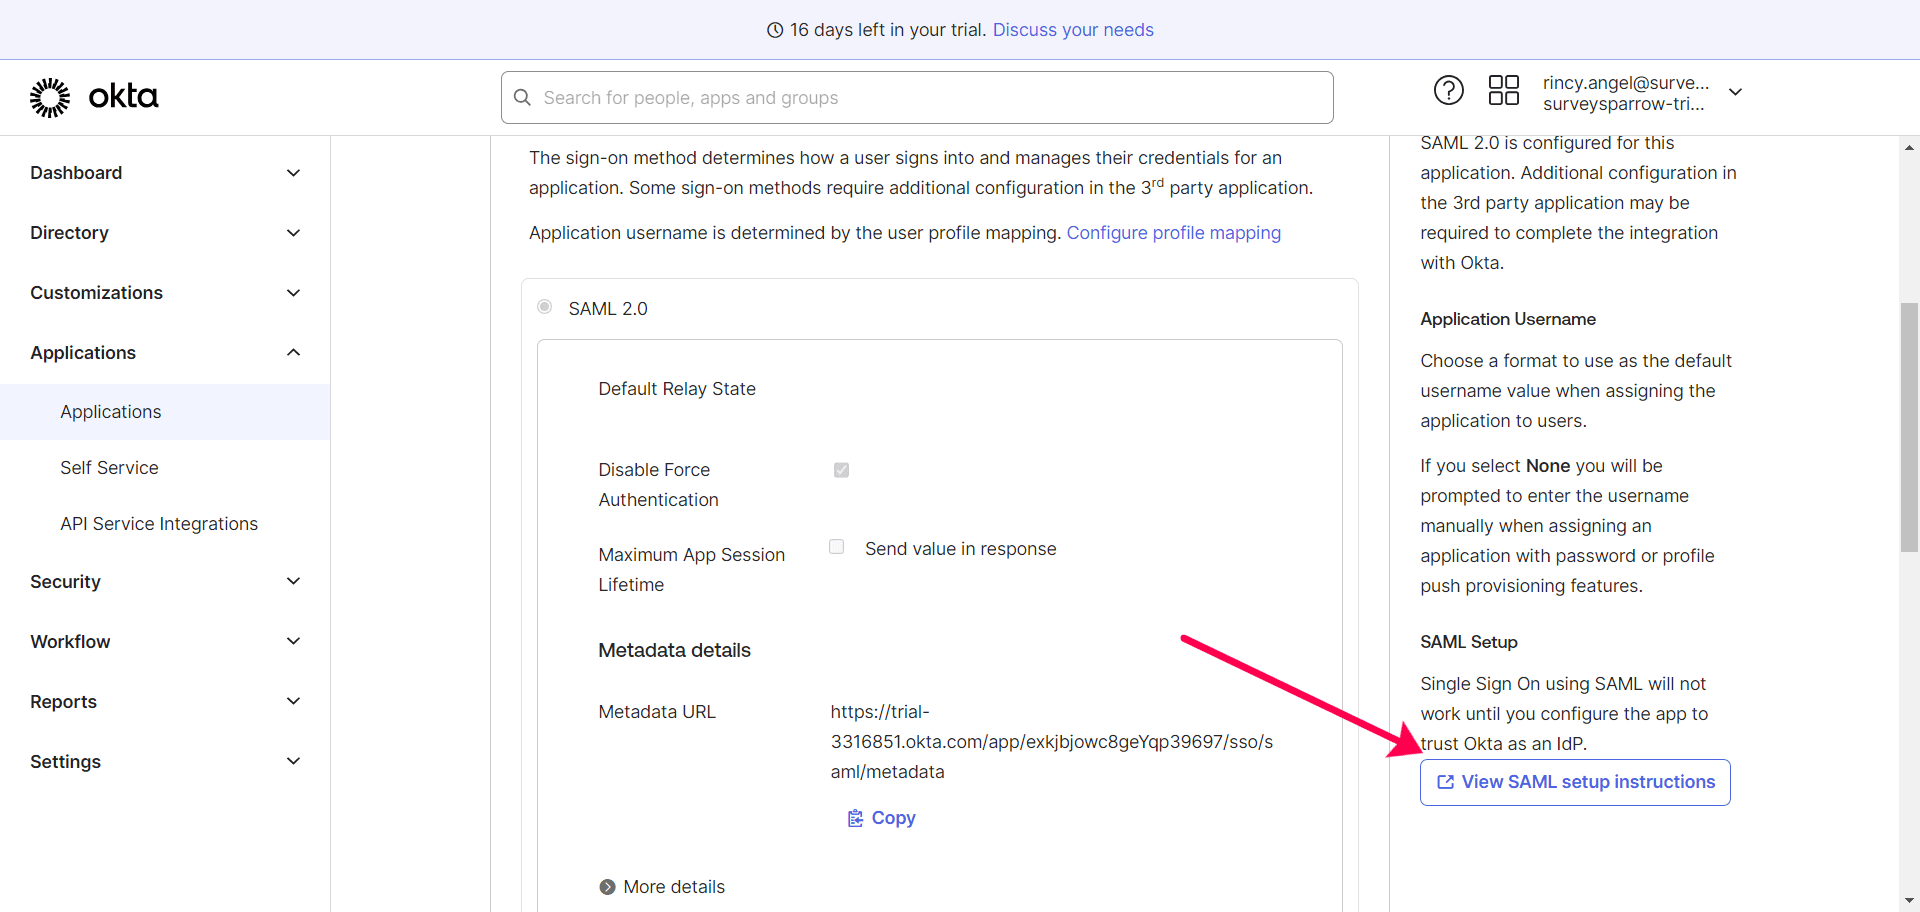This screenshot has width=1920, height=912.
Task: Click the external link icon on SAML instructions button
Action: (1445, 782)
